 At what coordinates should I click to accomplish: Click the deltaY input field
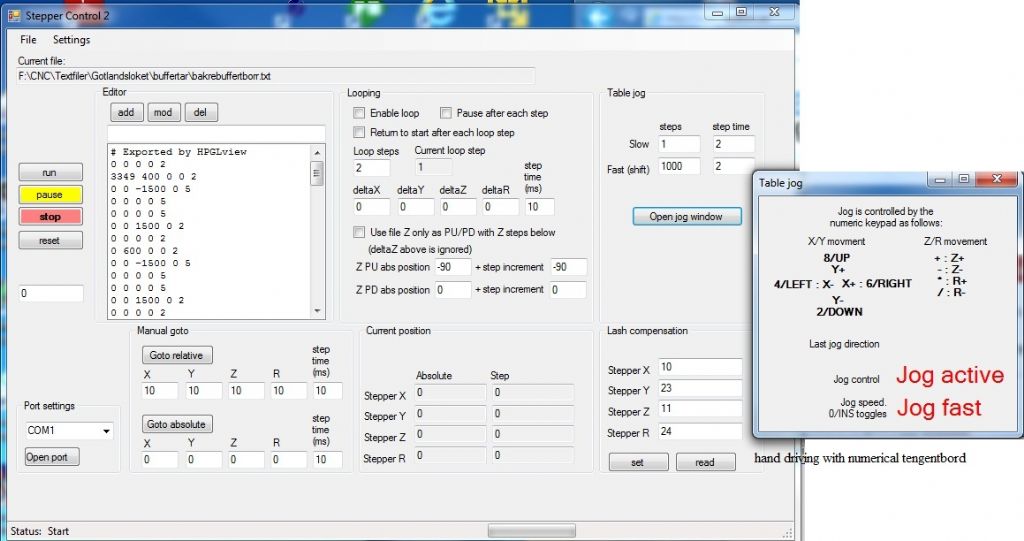pyautogui.click(x=415, y=207)
